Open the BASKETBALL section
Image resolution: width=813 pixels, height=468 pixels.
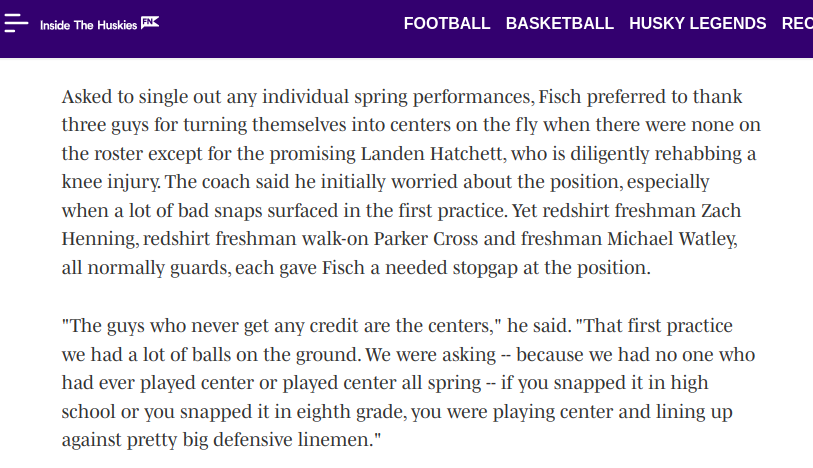tap(559, 24)
